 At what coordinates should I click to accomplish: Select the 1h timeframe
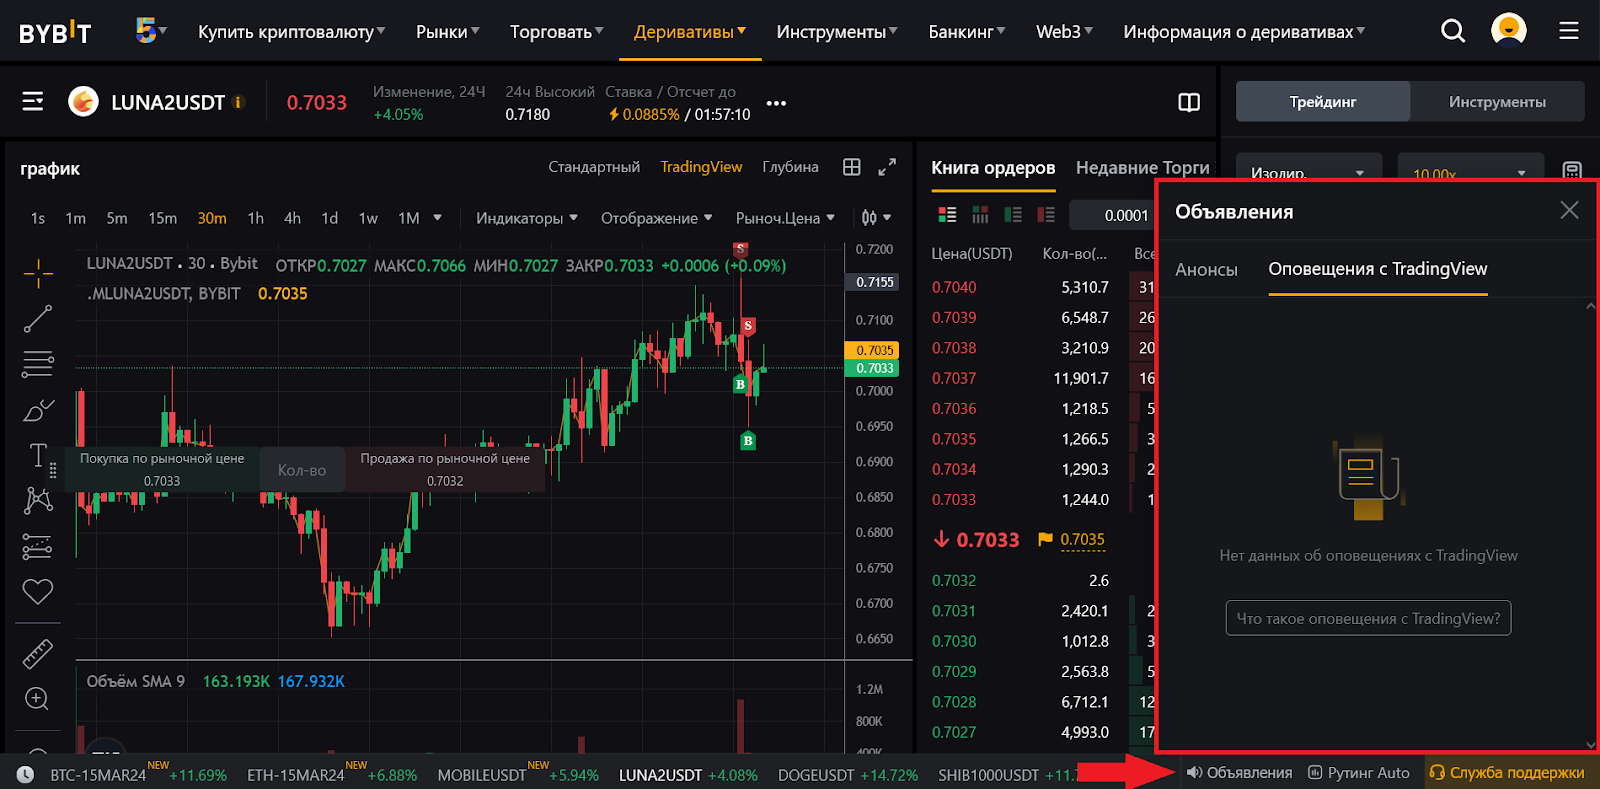(256, 218)
